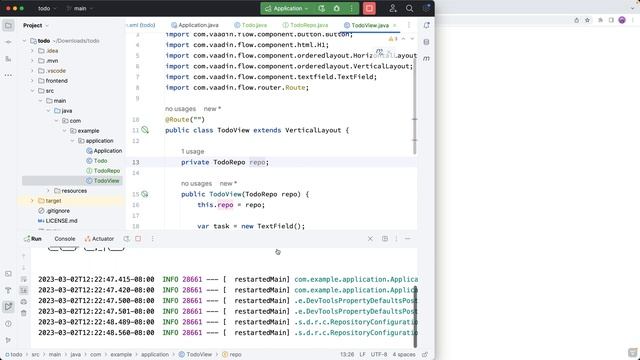The image size is (640, 360).
Task: Toggle soft-wrap in console
Action: pyautogui.click(x=24, y=279)
